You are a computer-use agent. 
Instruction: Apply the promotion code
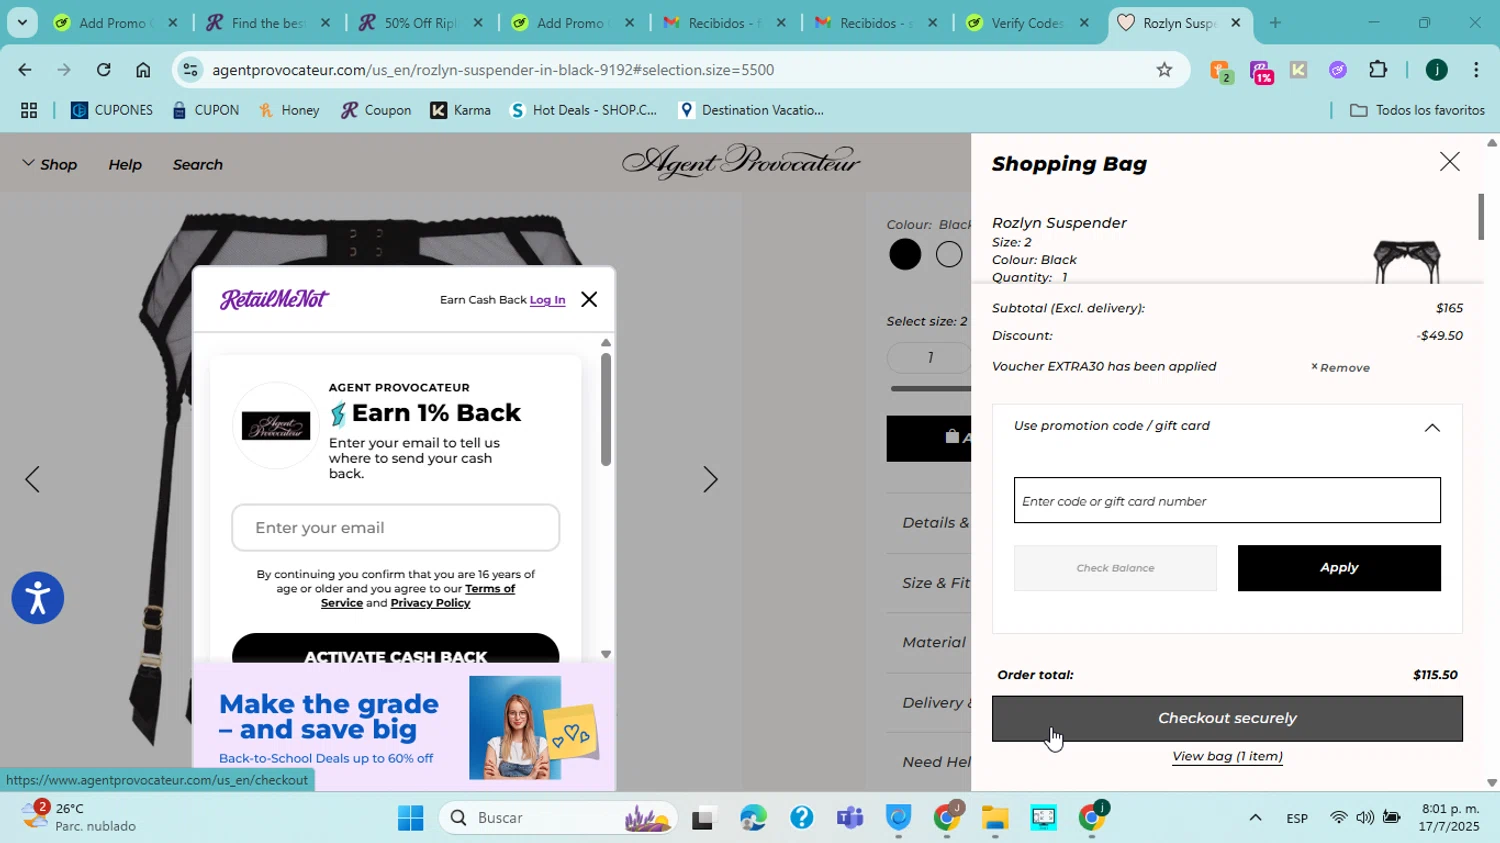(x=1339, y=568)
